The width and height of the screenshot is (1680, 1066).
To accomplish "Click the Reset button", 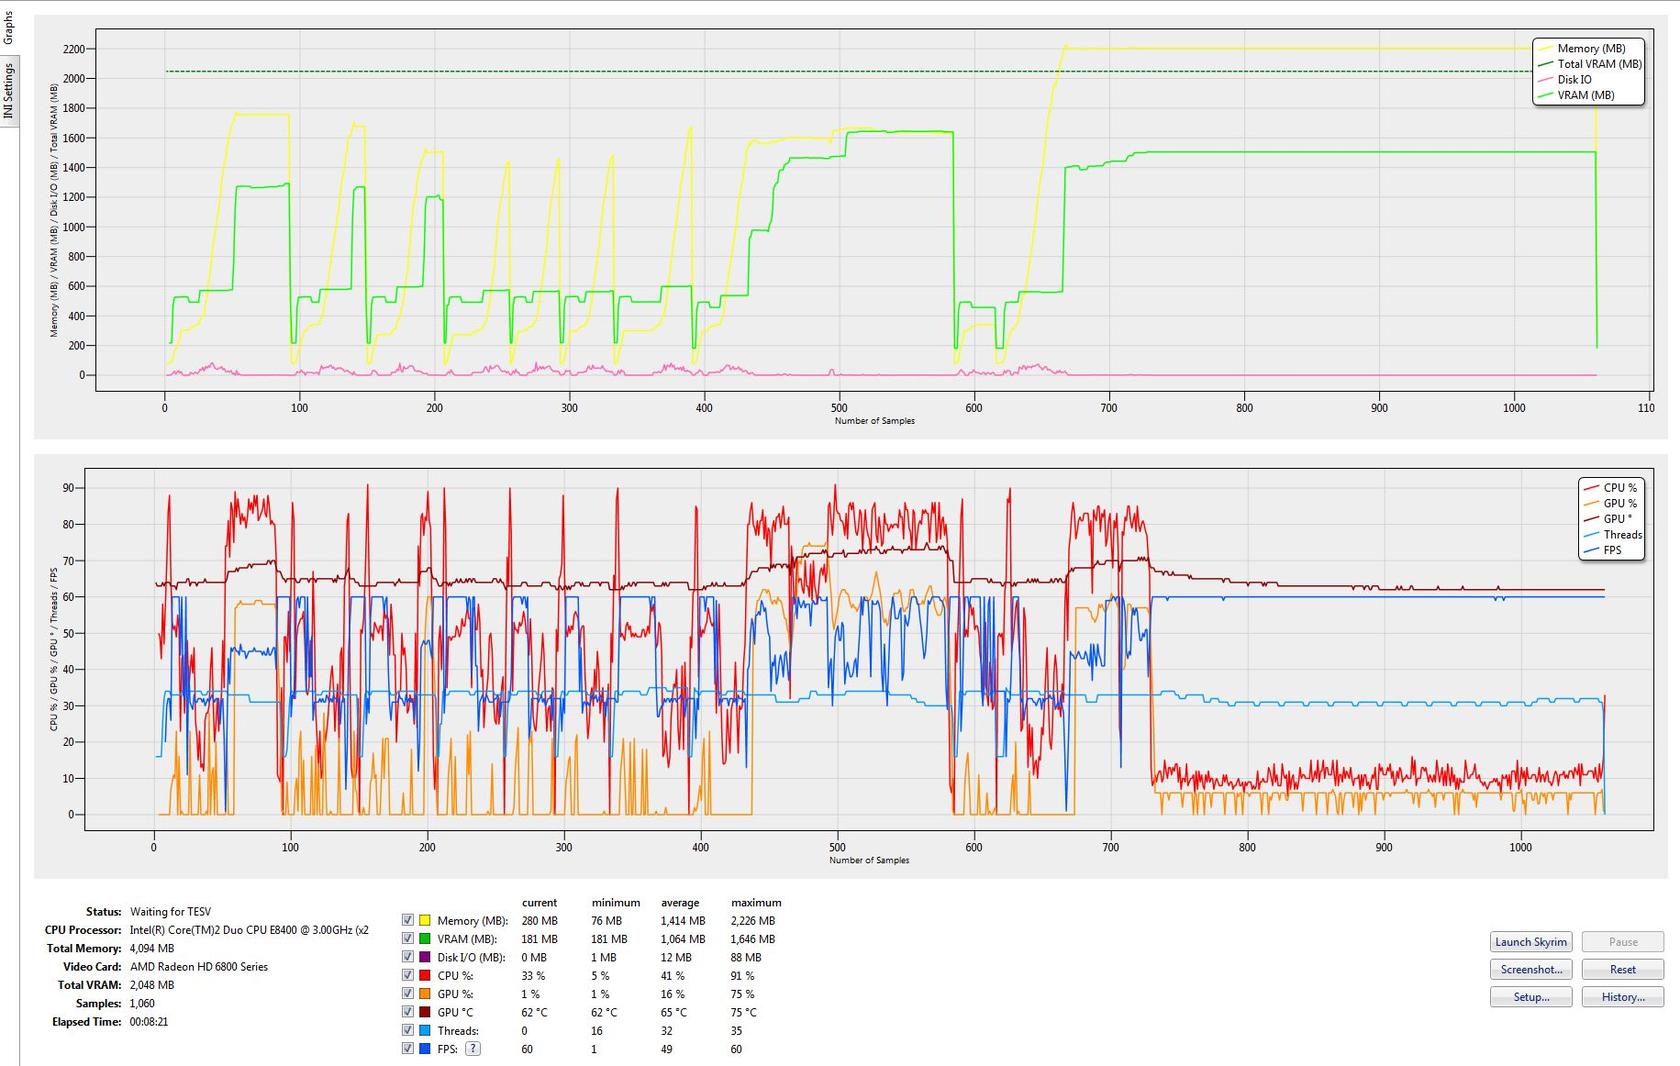I will [x=1622, y=969].
